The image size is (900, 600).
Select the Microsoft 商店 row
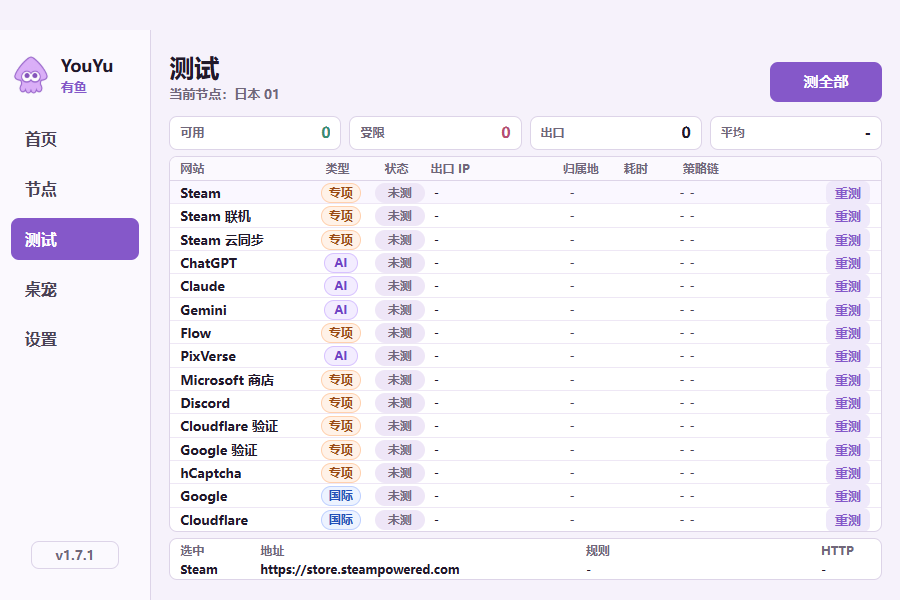(x=525, y=380)
